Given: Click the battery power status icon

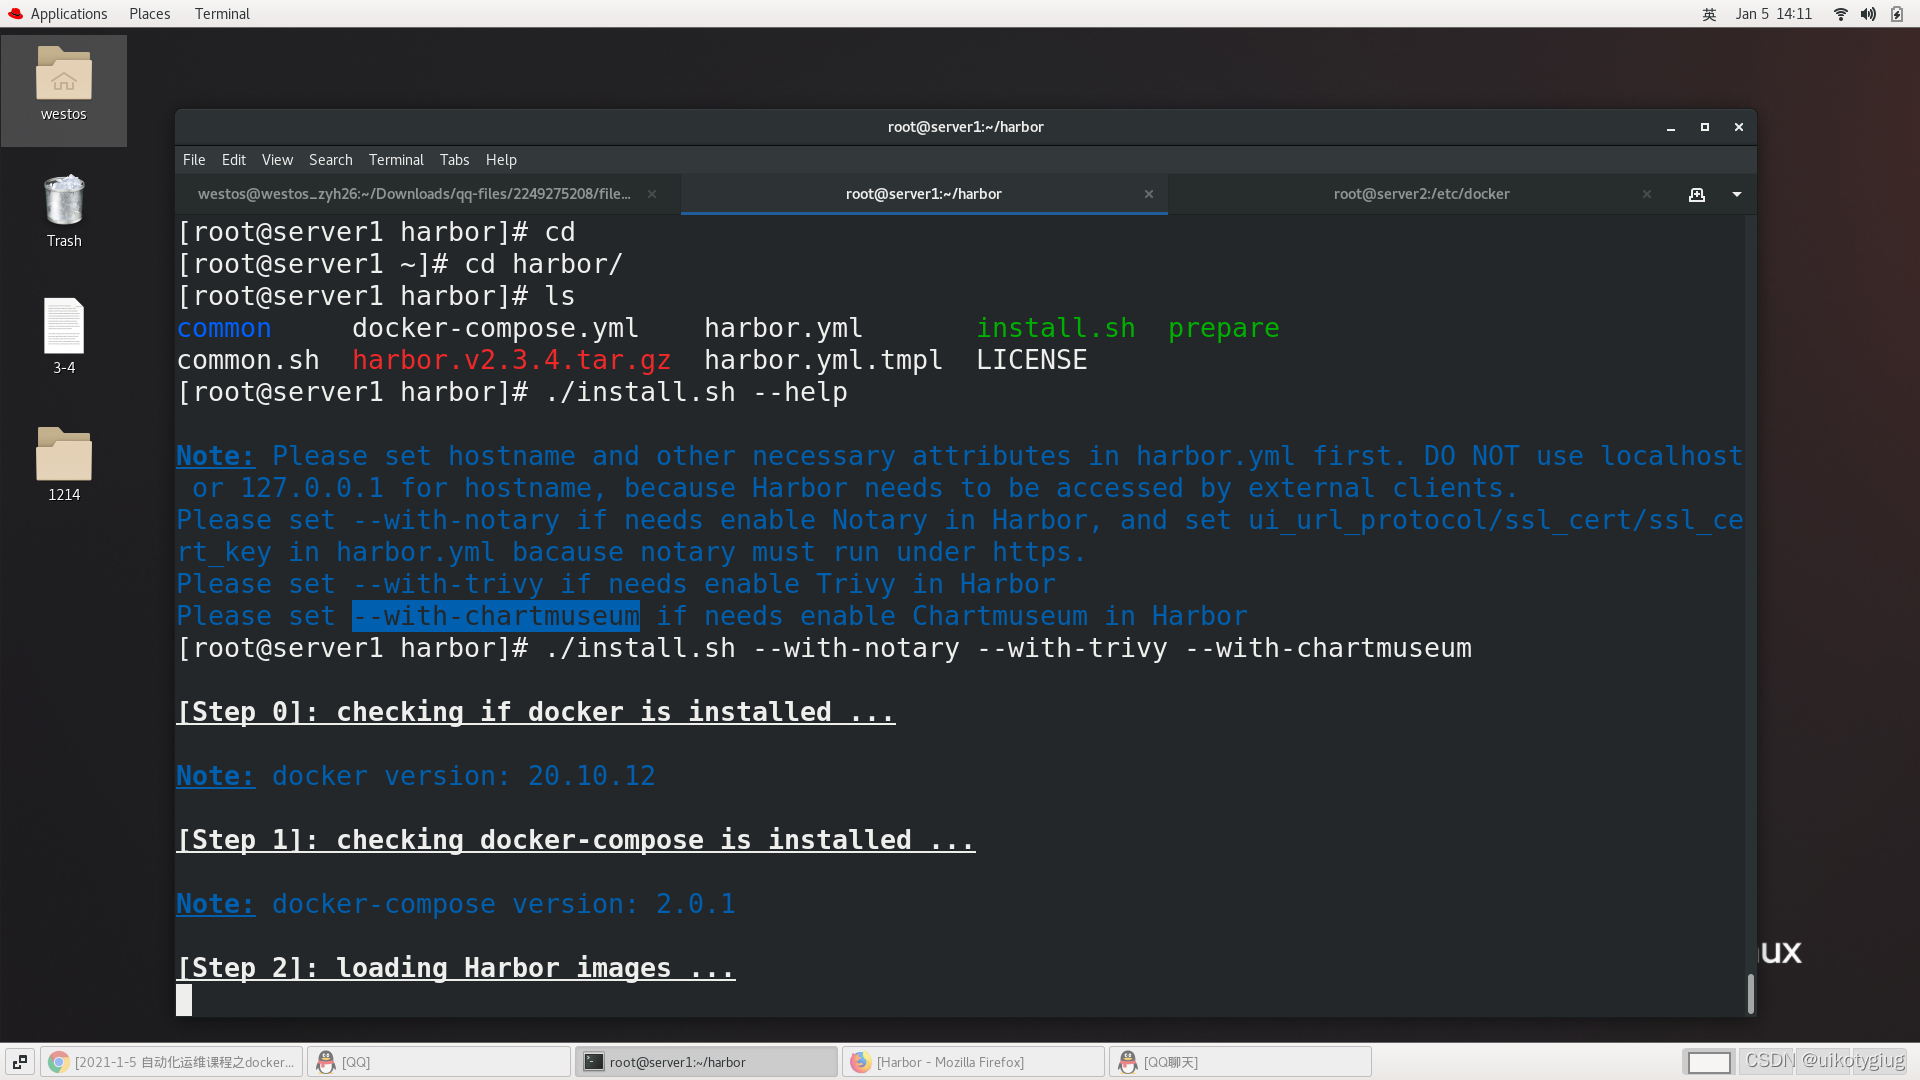Looking at the screenshot, I should point(1897,14).
